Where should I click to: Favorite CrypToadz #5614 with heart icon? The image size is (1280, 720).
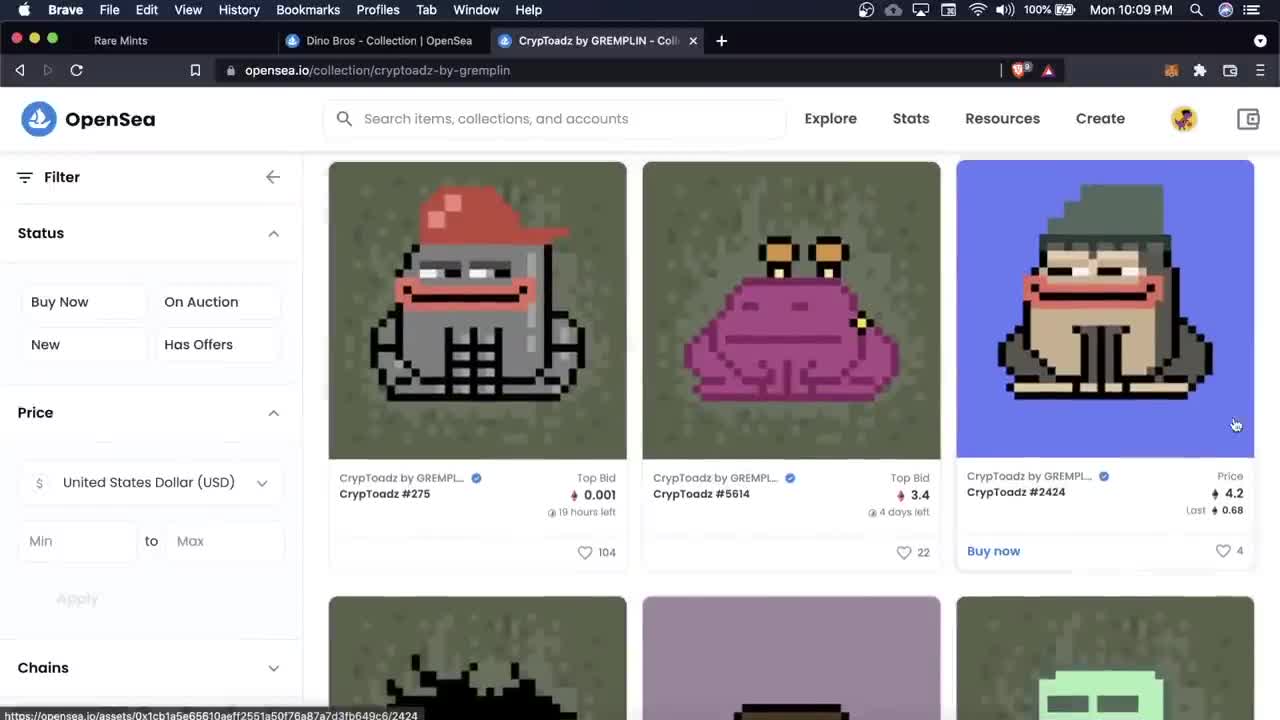coord(904,552)
